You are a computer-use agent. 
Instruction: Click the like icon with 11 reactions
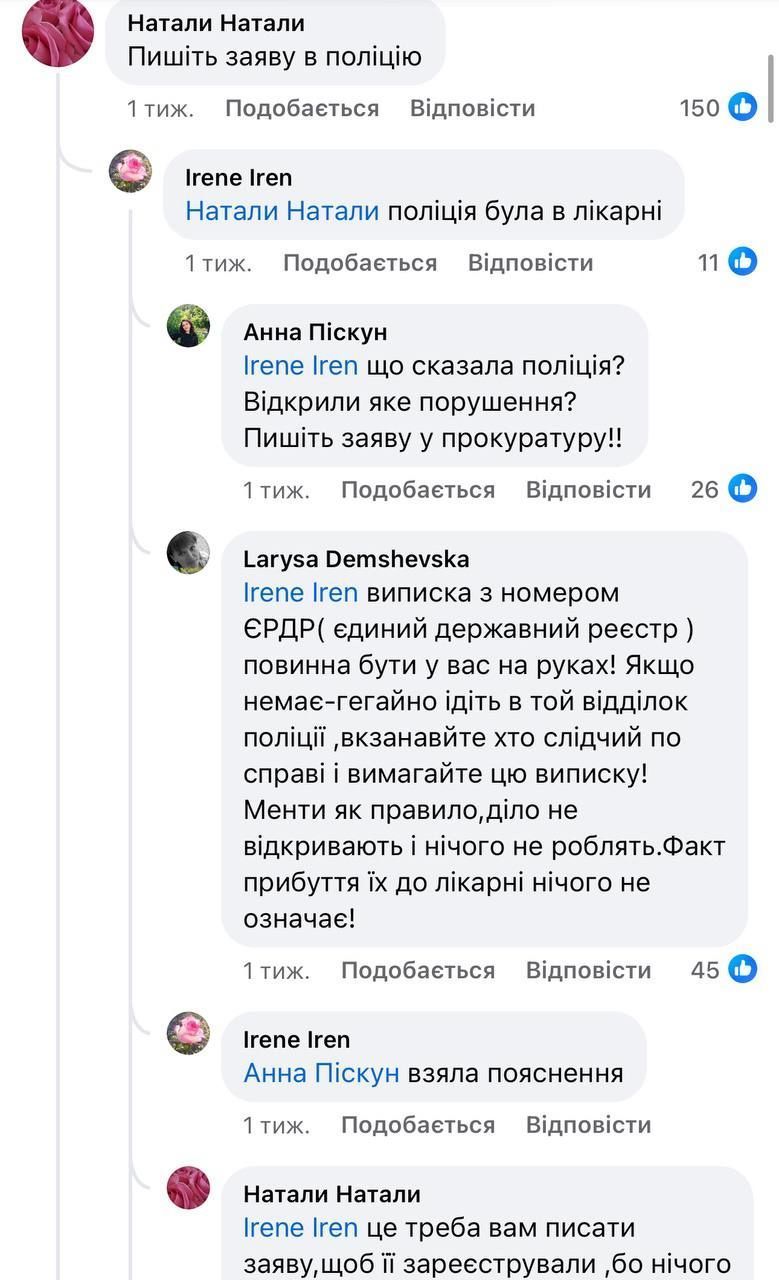[742, 262]
